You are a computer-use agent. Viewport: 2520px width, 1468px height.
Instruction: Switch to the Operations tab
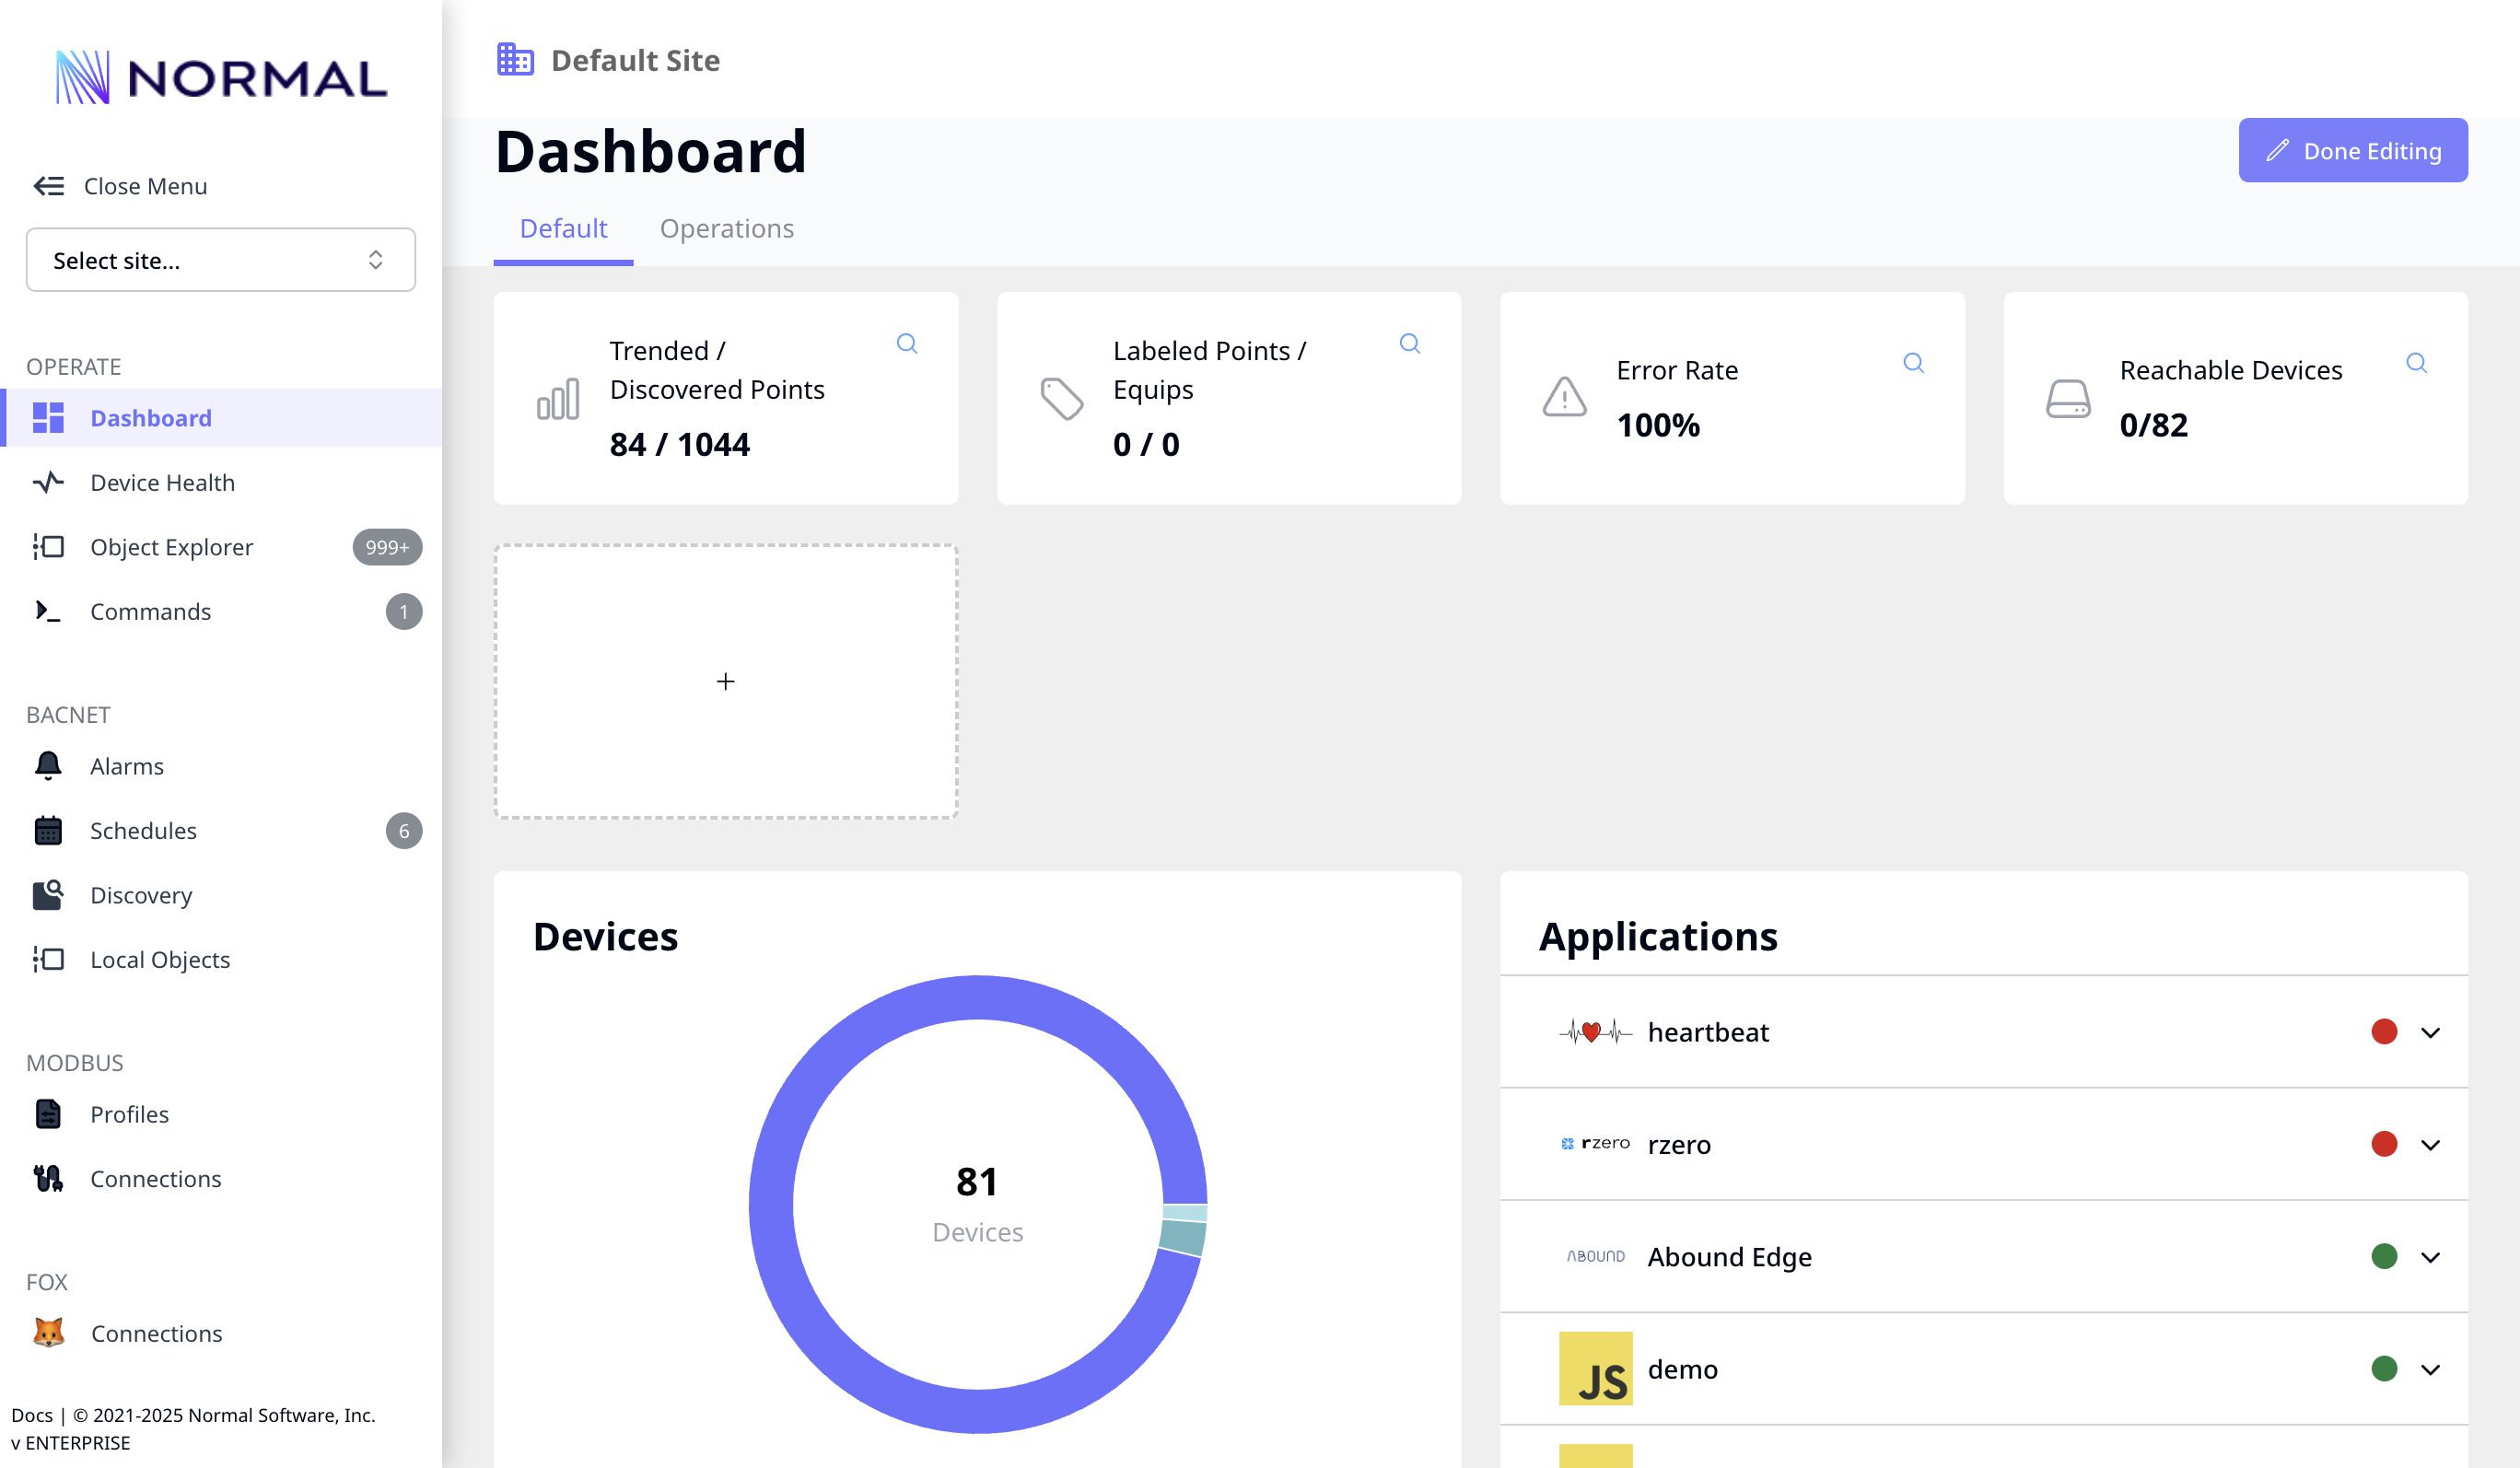pyautogui.click(x=726, y=229)
